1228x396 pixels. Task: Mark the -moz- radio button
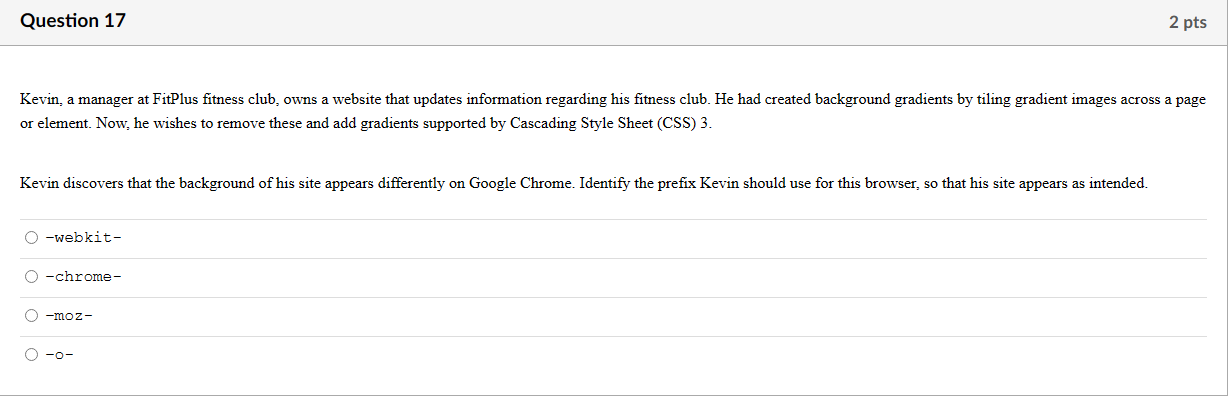[x=32, y=316]
